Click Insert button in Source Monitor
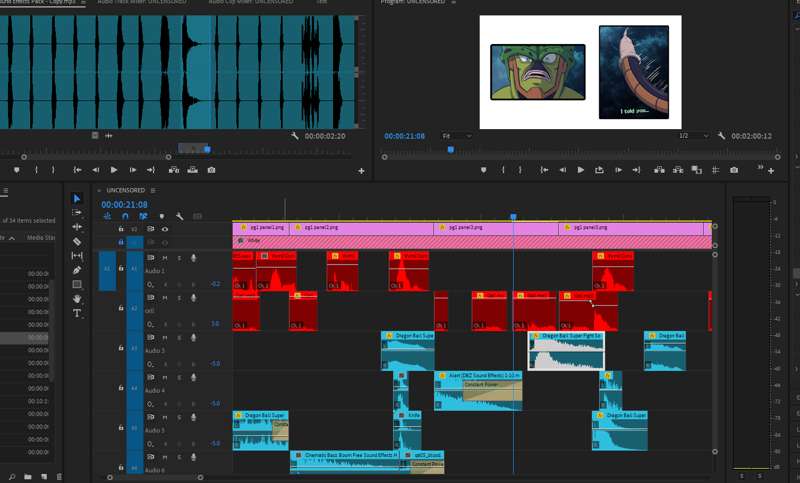 pyautogui.click(x=174, y=170)
